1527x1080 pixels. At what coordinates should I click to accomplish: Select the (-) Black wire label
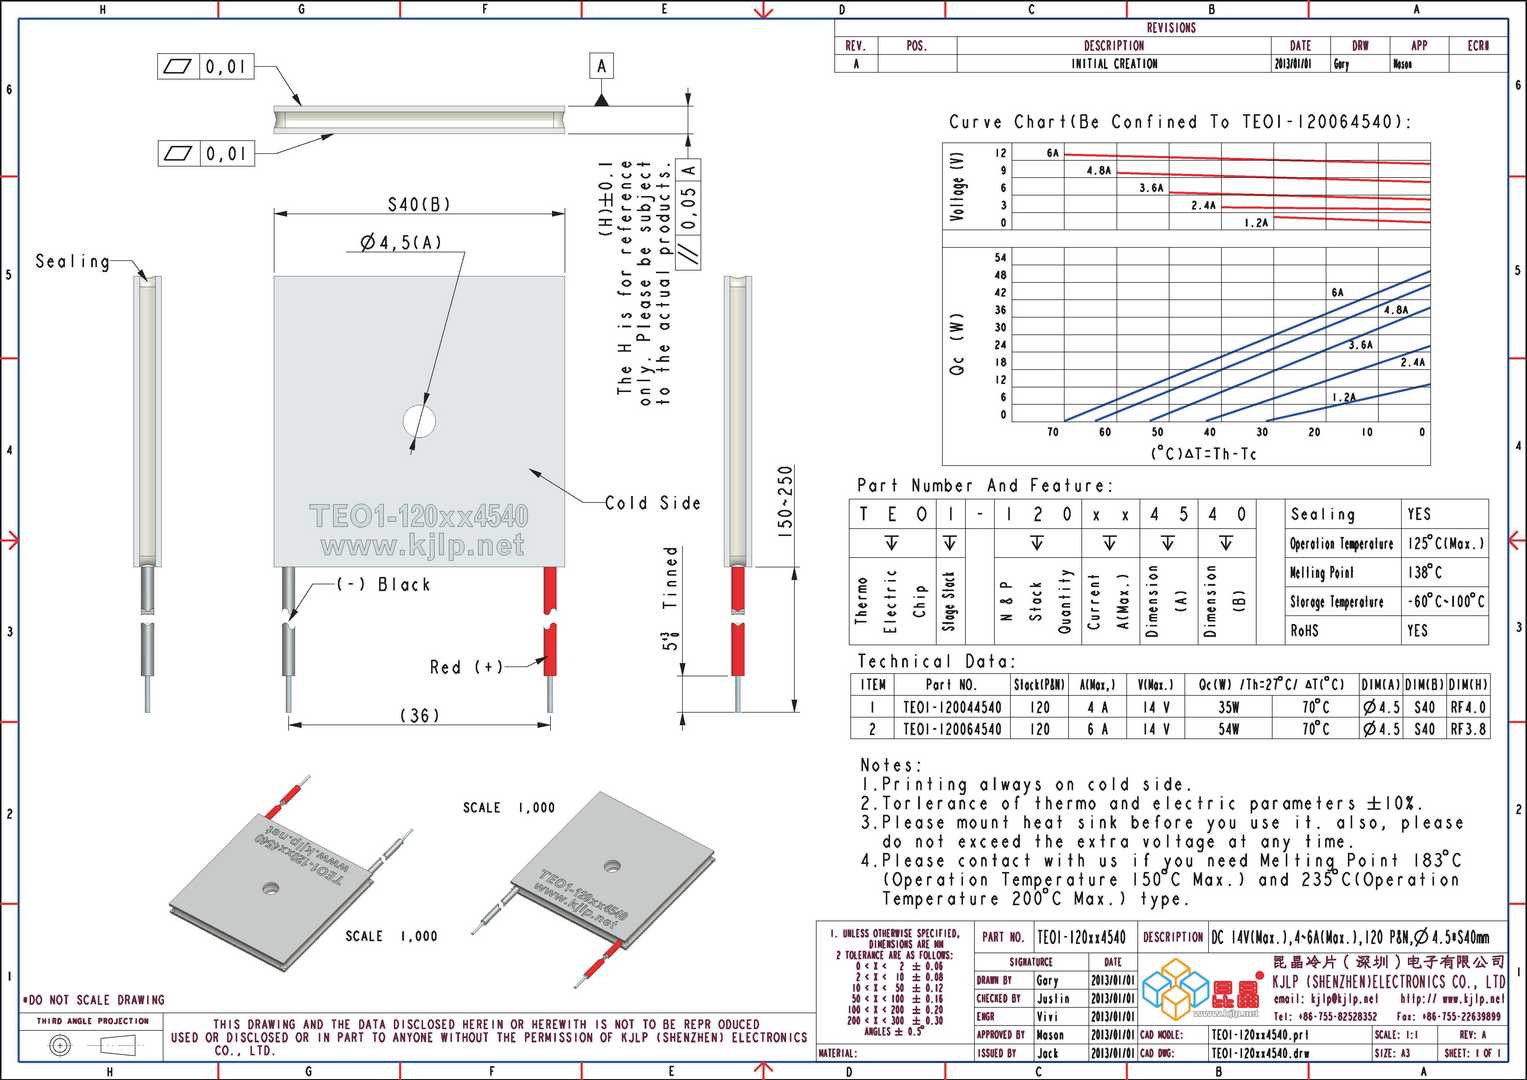[383, 584]
